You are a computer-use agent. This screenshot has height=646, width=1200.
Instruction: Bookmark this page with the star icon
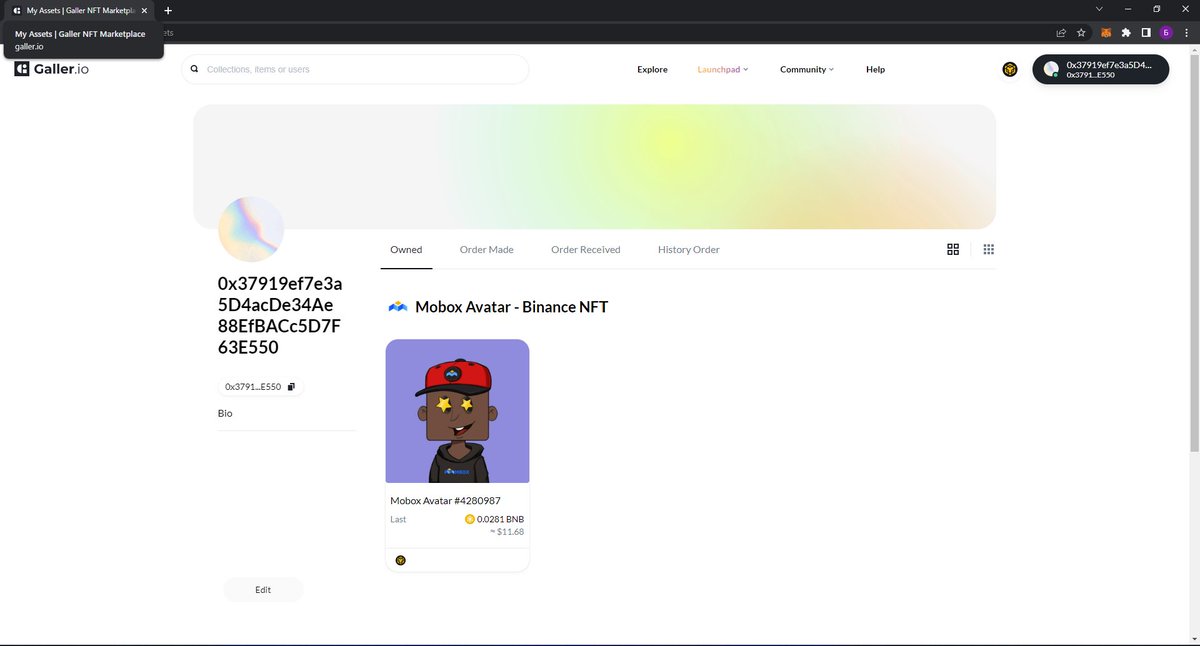1081,32
